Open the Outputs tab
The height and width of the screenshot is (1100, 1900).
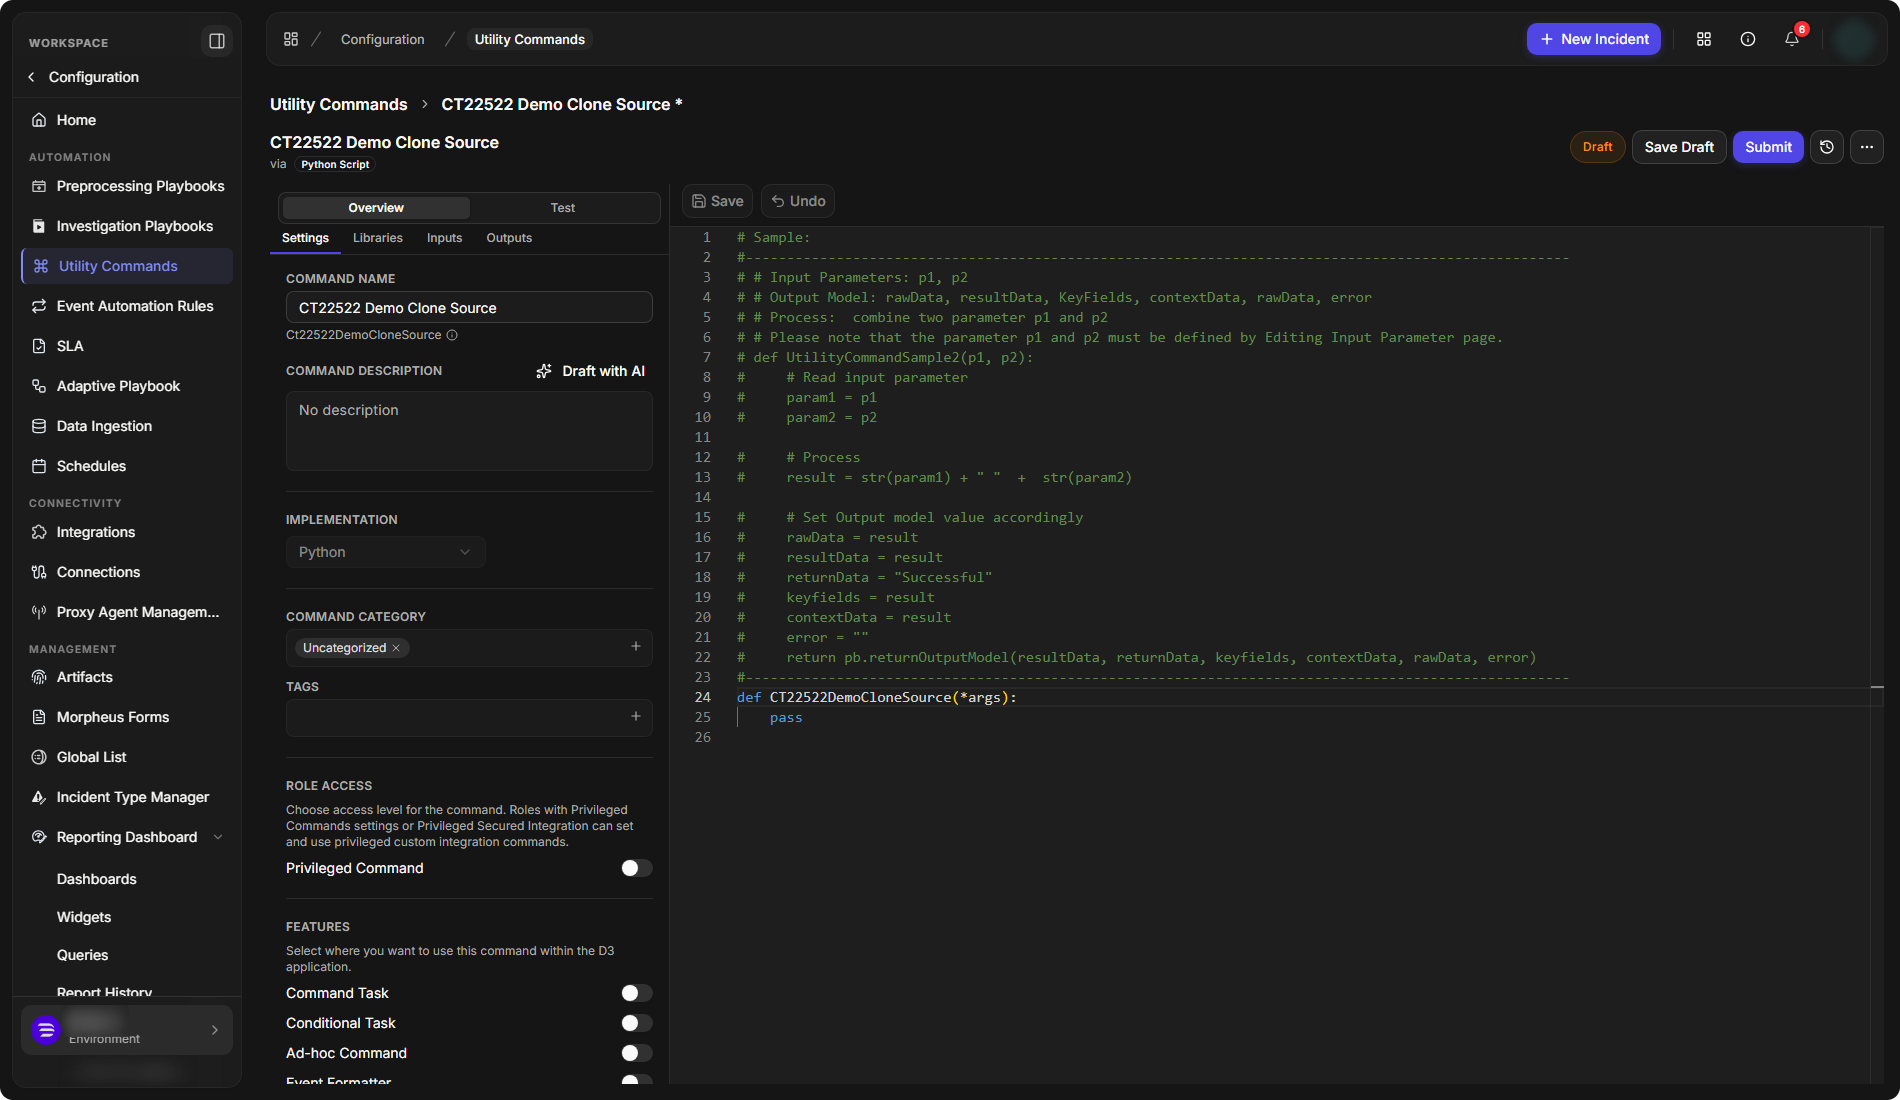509,238
